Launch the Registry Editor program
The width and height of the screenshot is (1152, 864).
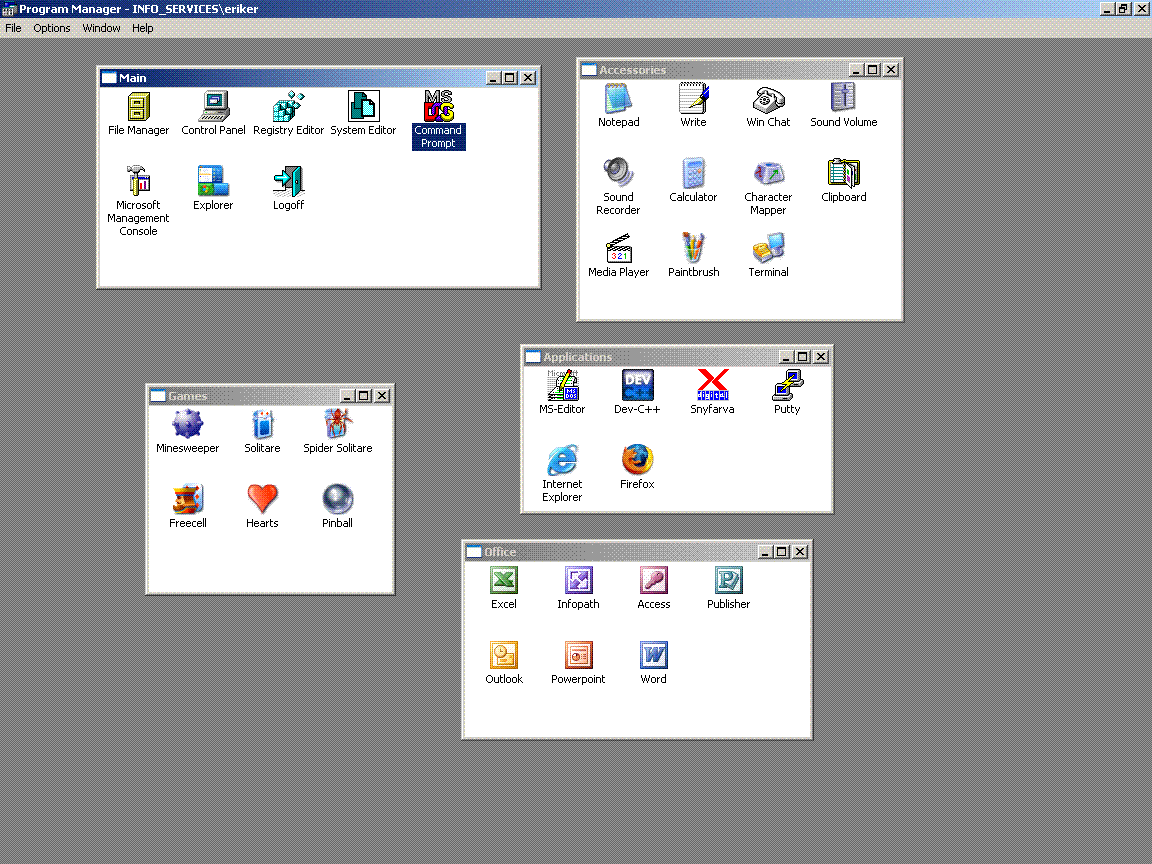pos(288,107)
